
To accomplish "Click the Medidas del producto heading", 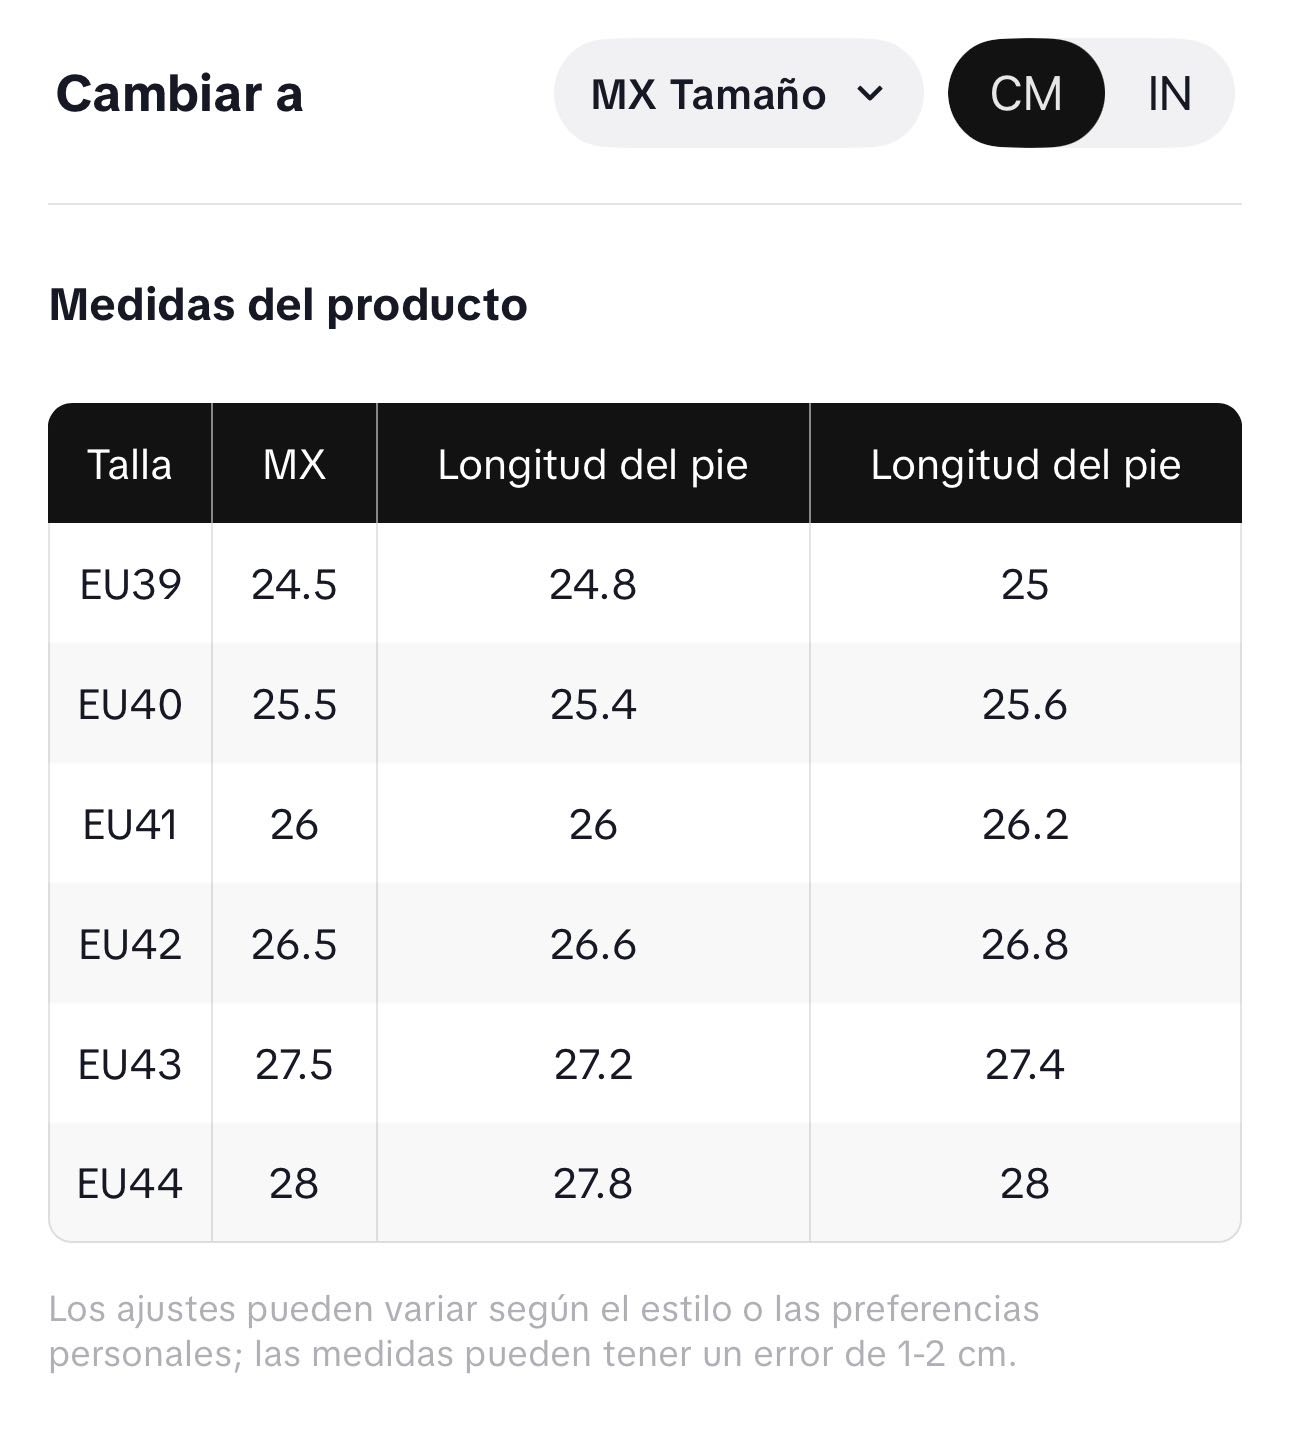I will click(x=288, y=304).
